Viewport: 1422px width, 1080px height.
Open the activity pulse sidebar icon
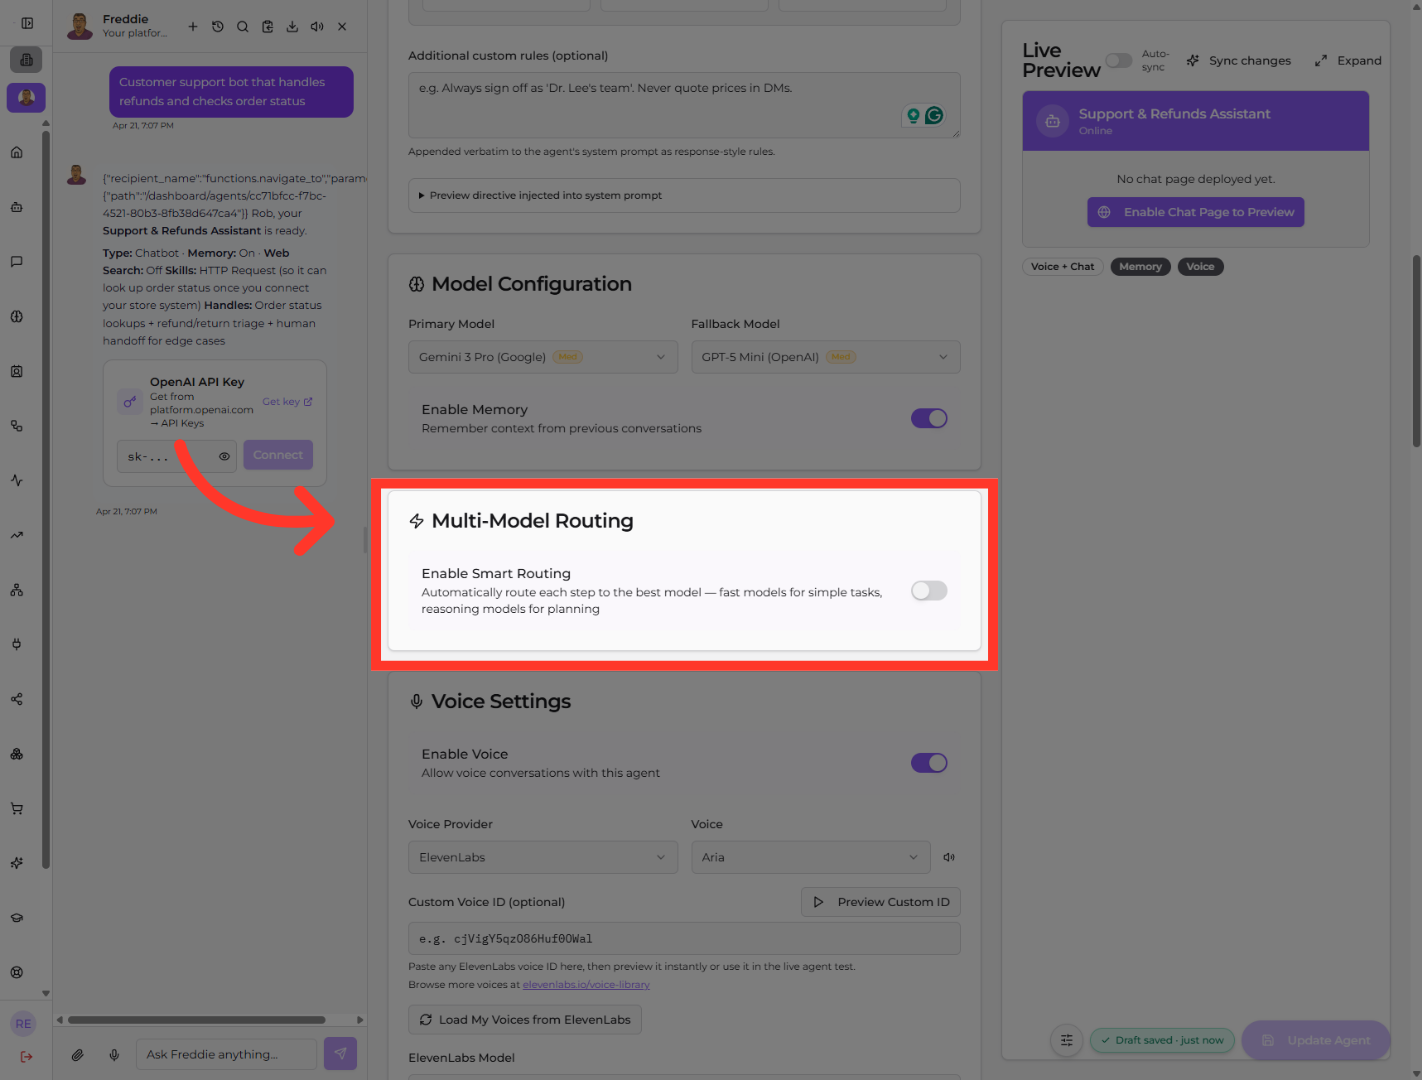pos(17,480)
